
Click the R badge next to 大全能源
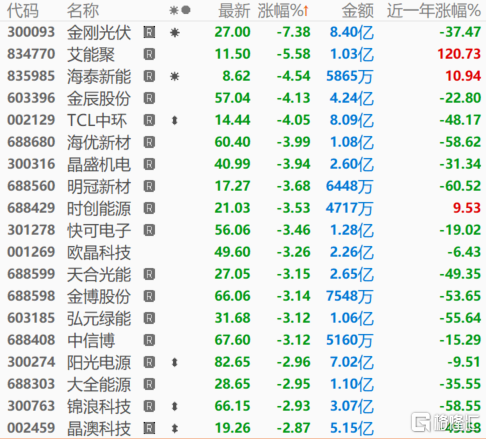[149, 384]
